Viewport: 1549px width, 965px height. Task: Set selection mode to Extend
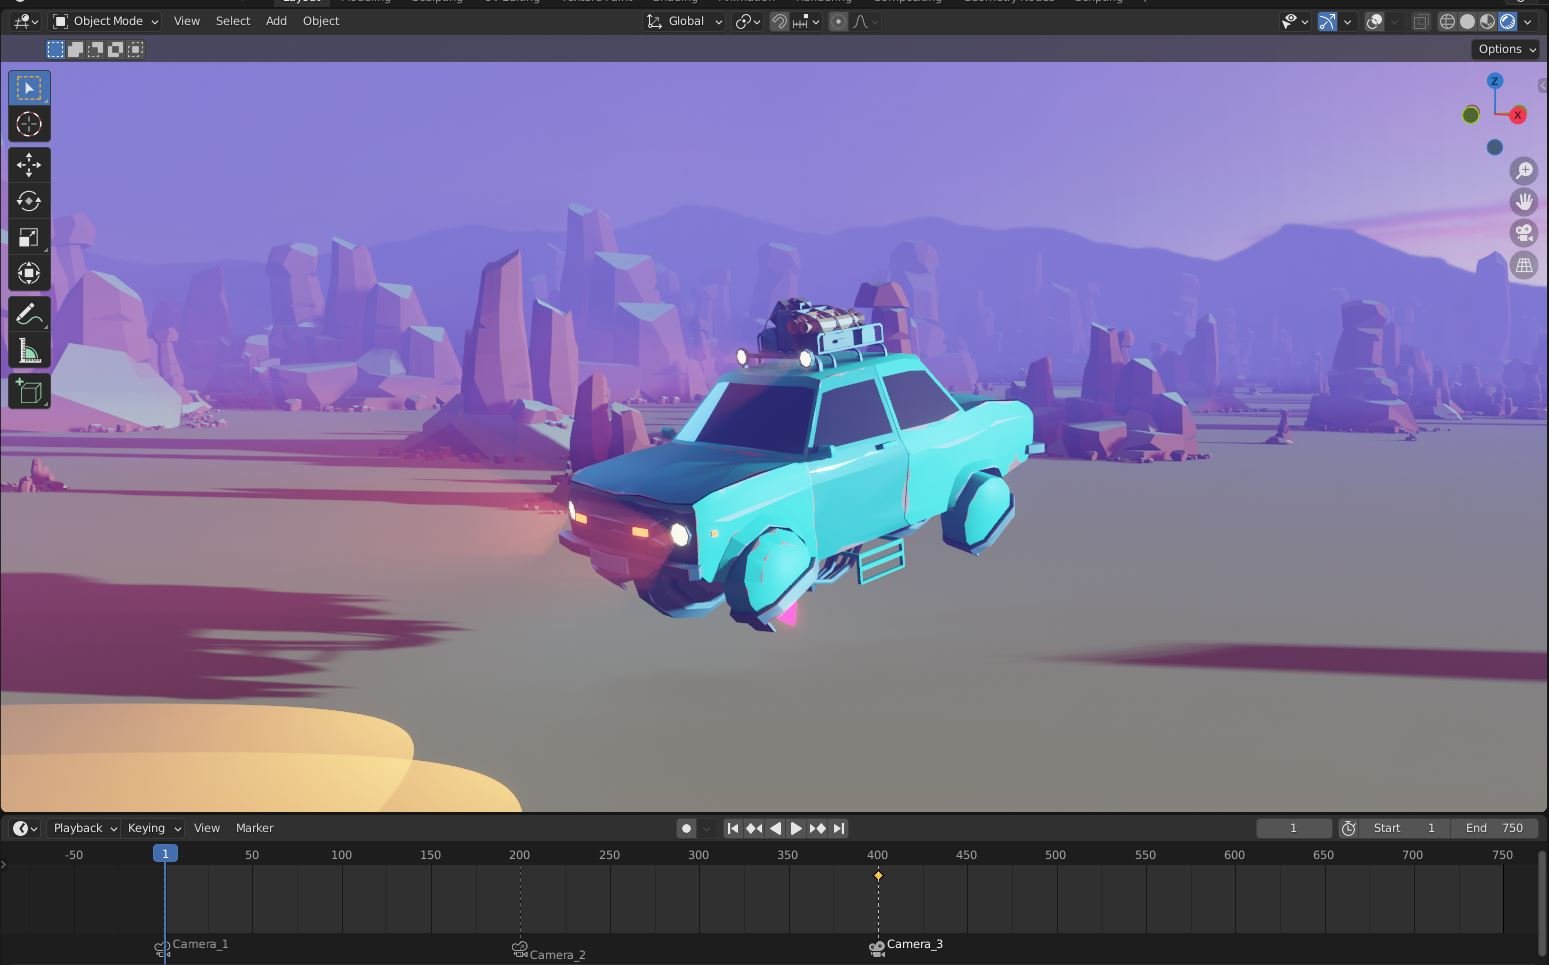[75, 49]
